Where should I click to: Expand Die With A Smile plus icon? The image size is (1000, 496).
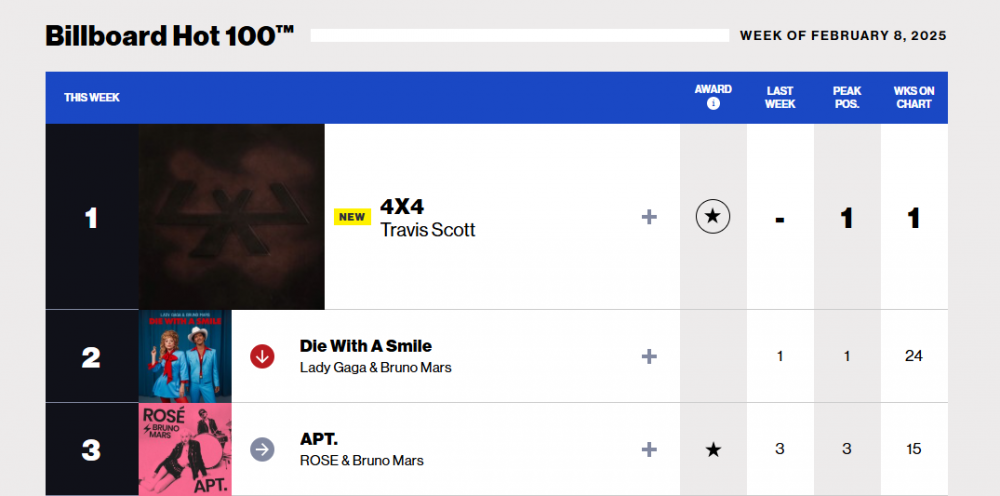click(x=649, y=356)
